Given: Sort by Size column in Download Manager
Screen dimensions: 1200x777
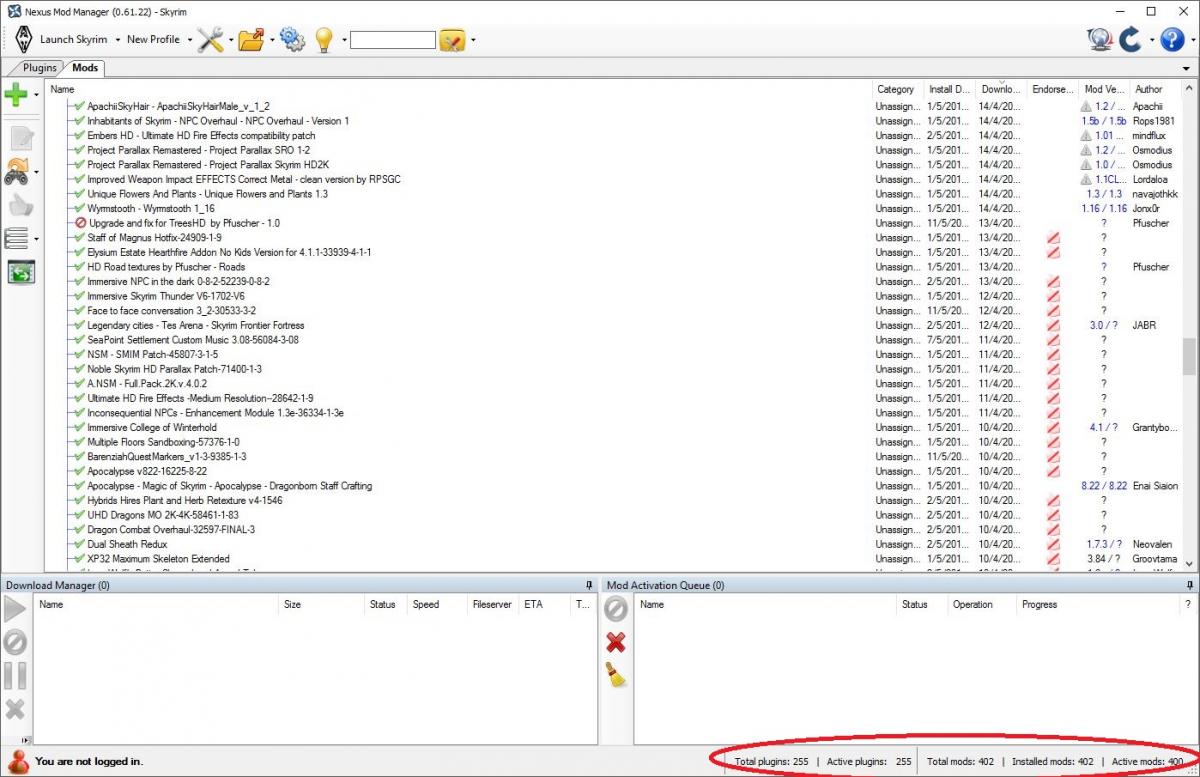Looking at the screenshot, I should (322, 604).
